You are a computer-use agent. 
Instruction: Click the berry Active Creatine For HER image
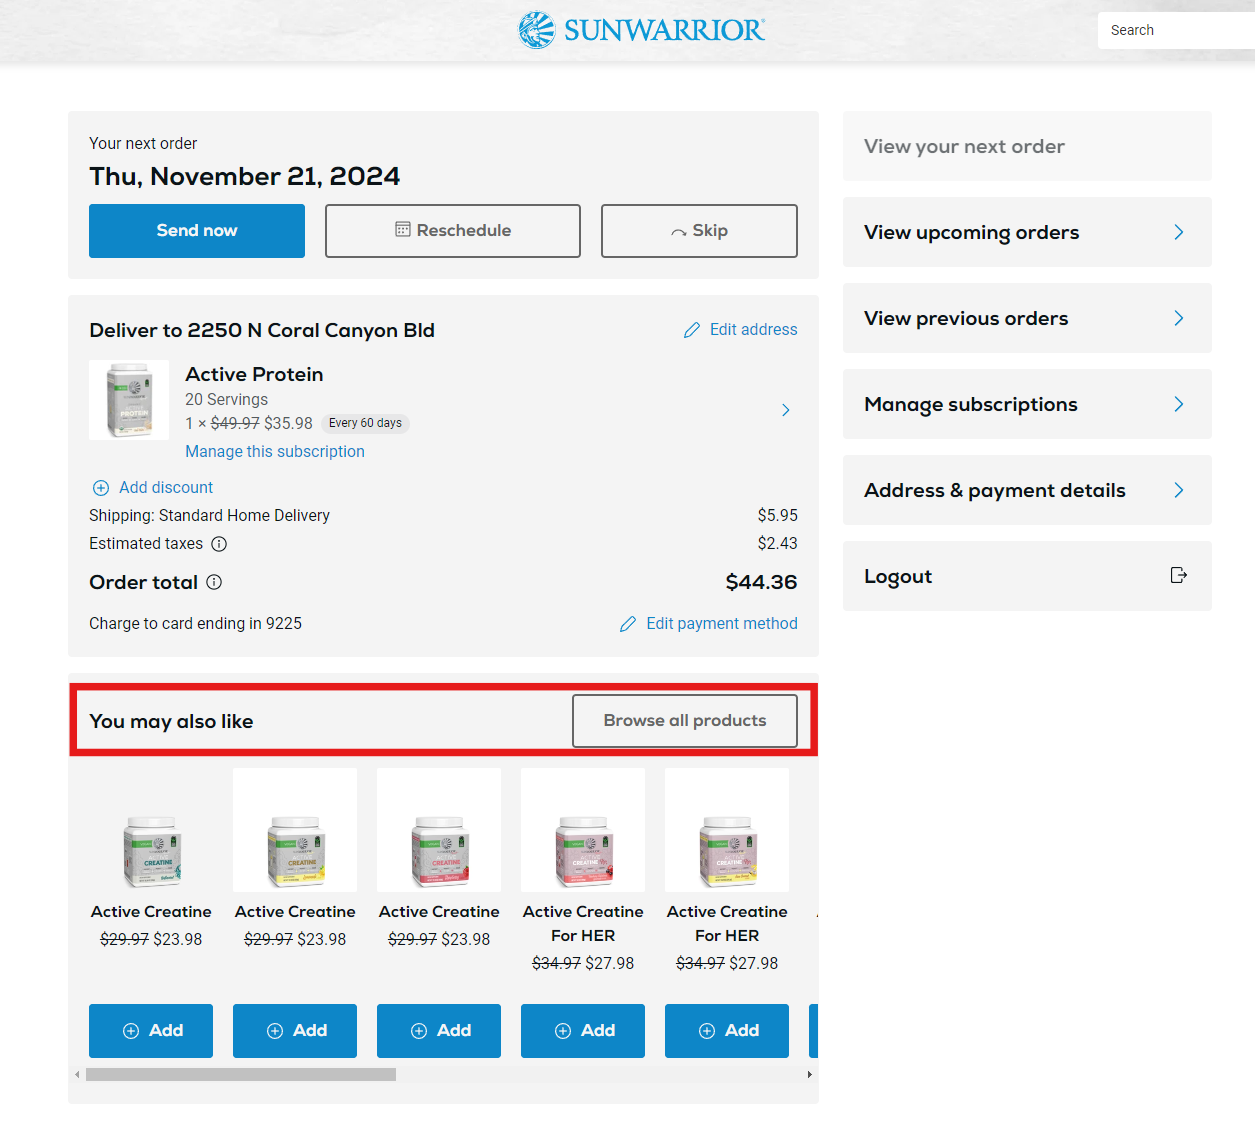583,830
